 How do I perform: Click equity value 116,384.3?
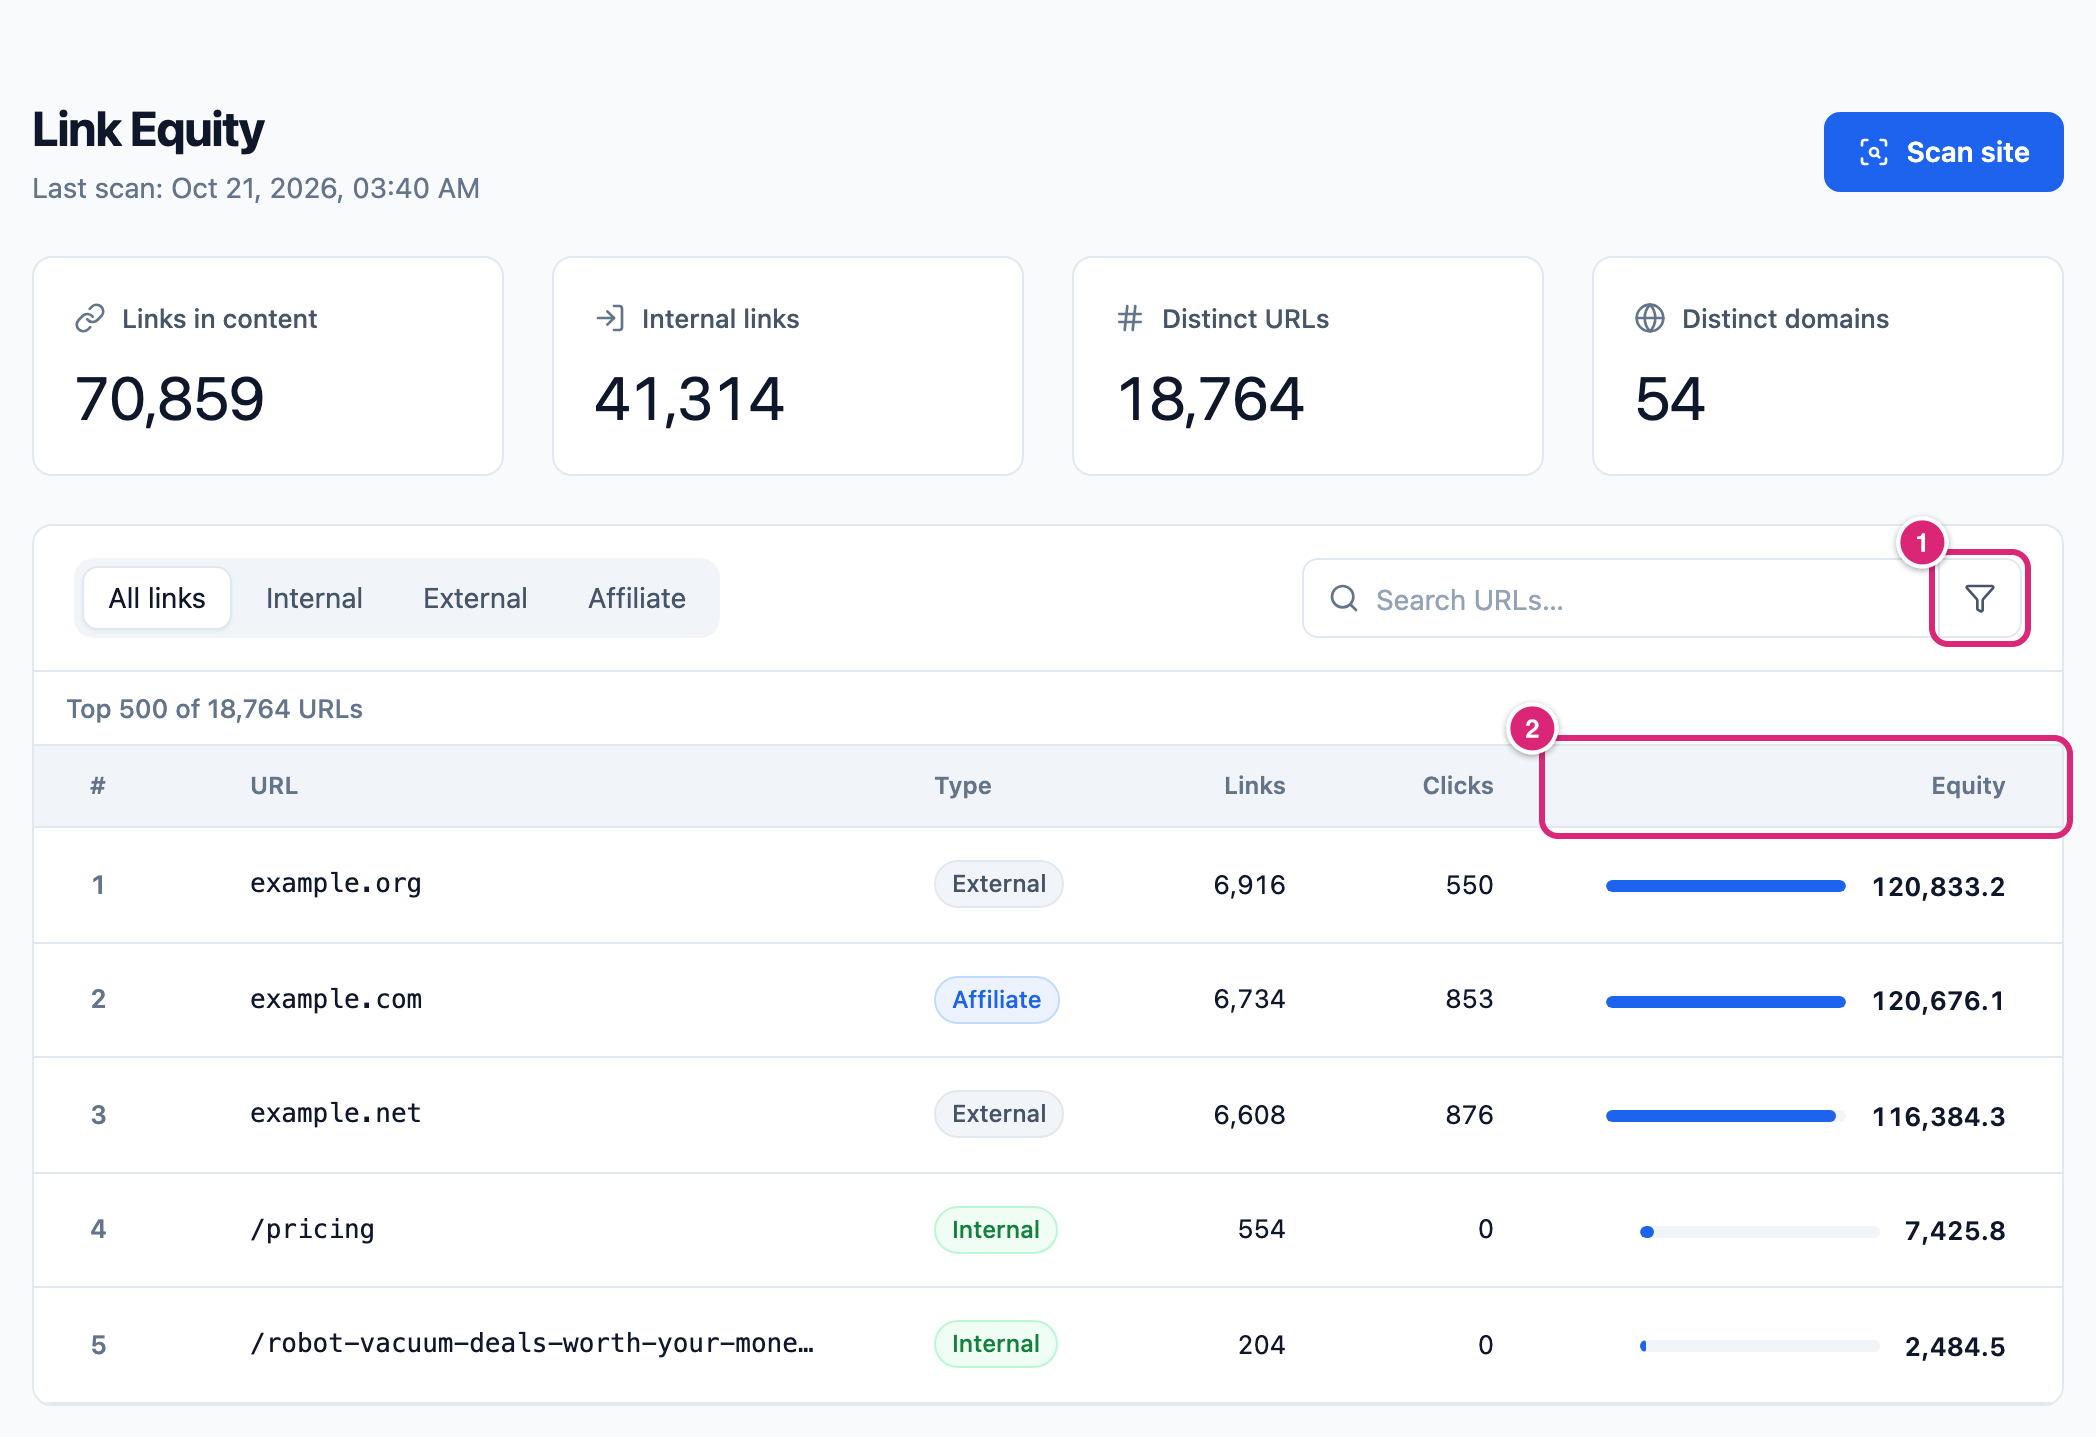(1938, 1116)
